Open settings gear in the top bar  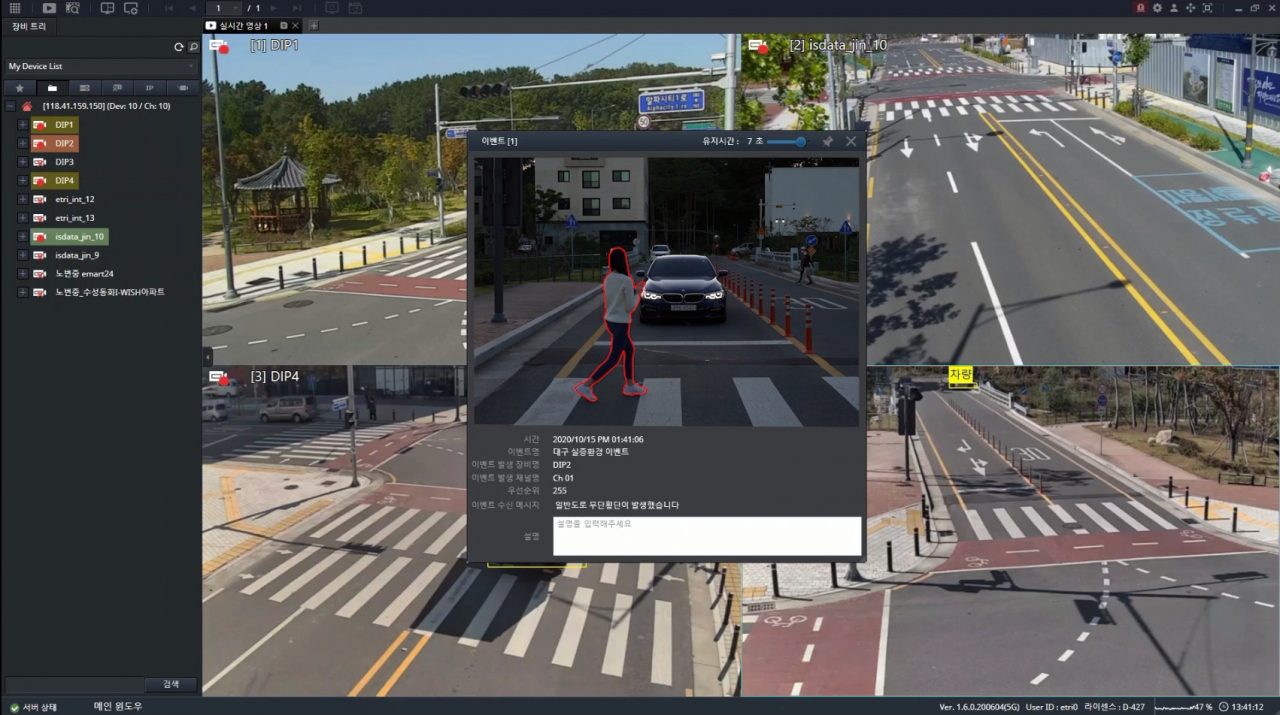pos(1157,8)
